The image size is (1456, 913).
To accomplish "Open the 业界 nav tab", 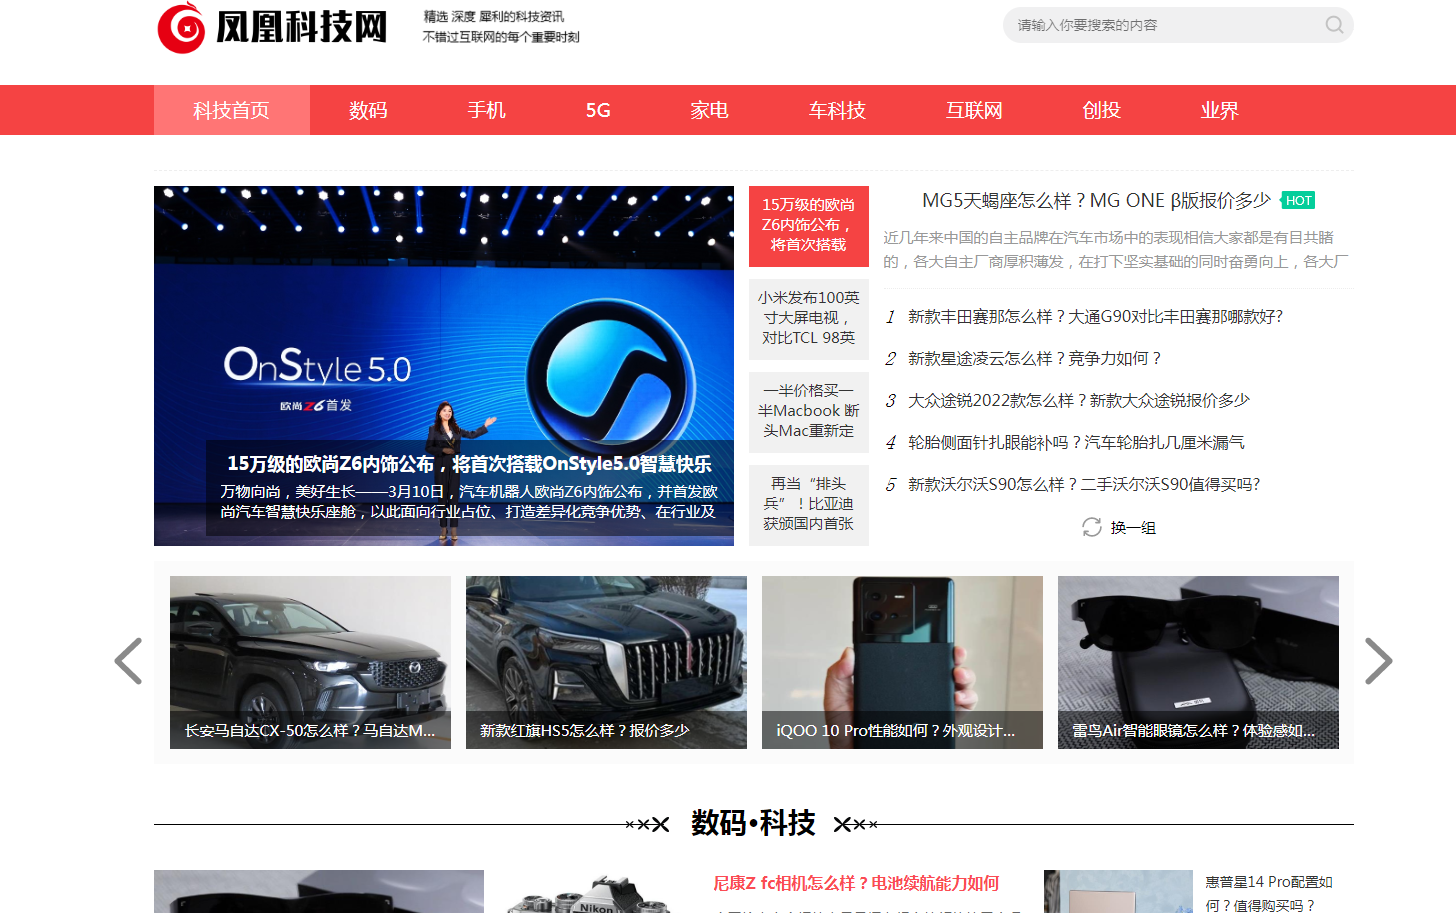I will (x=1220, y=110).
